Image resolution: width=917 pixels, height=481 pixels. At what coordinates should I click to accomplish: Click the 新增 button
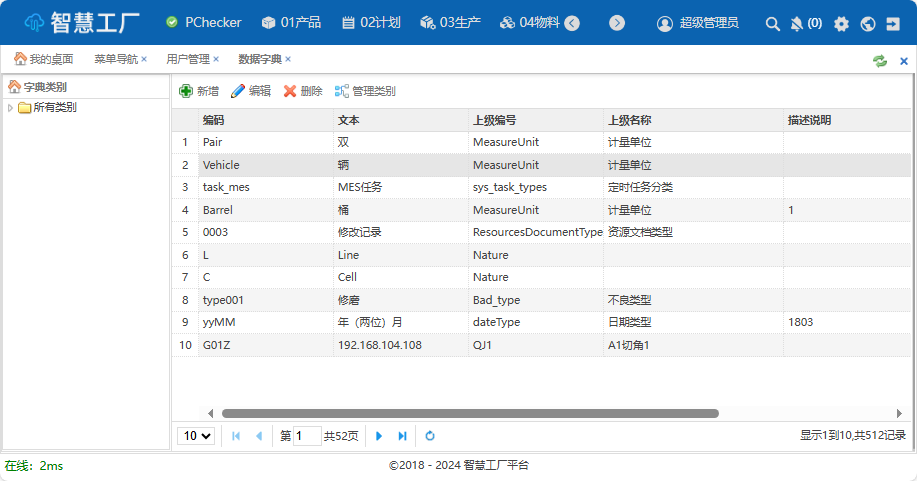[199, 91]
